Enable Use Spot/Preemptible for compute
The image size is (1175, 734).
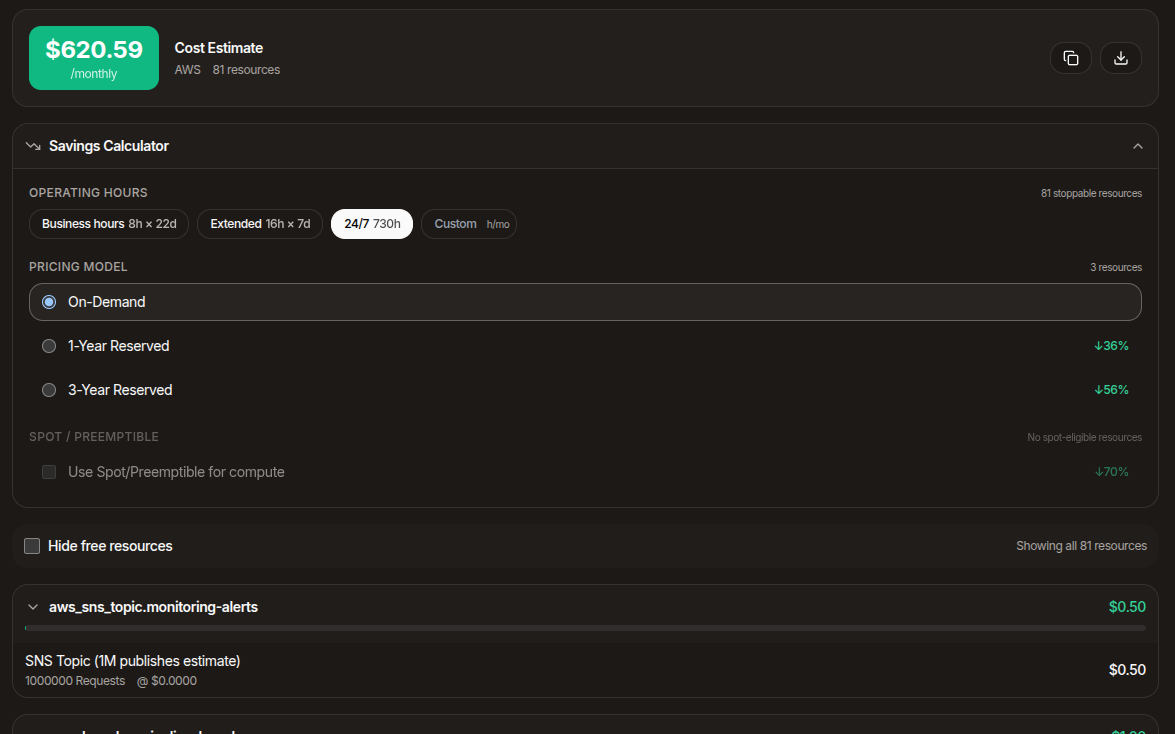click(x=49, y=472)
